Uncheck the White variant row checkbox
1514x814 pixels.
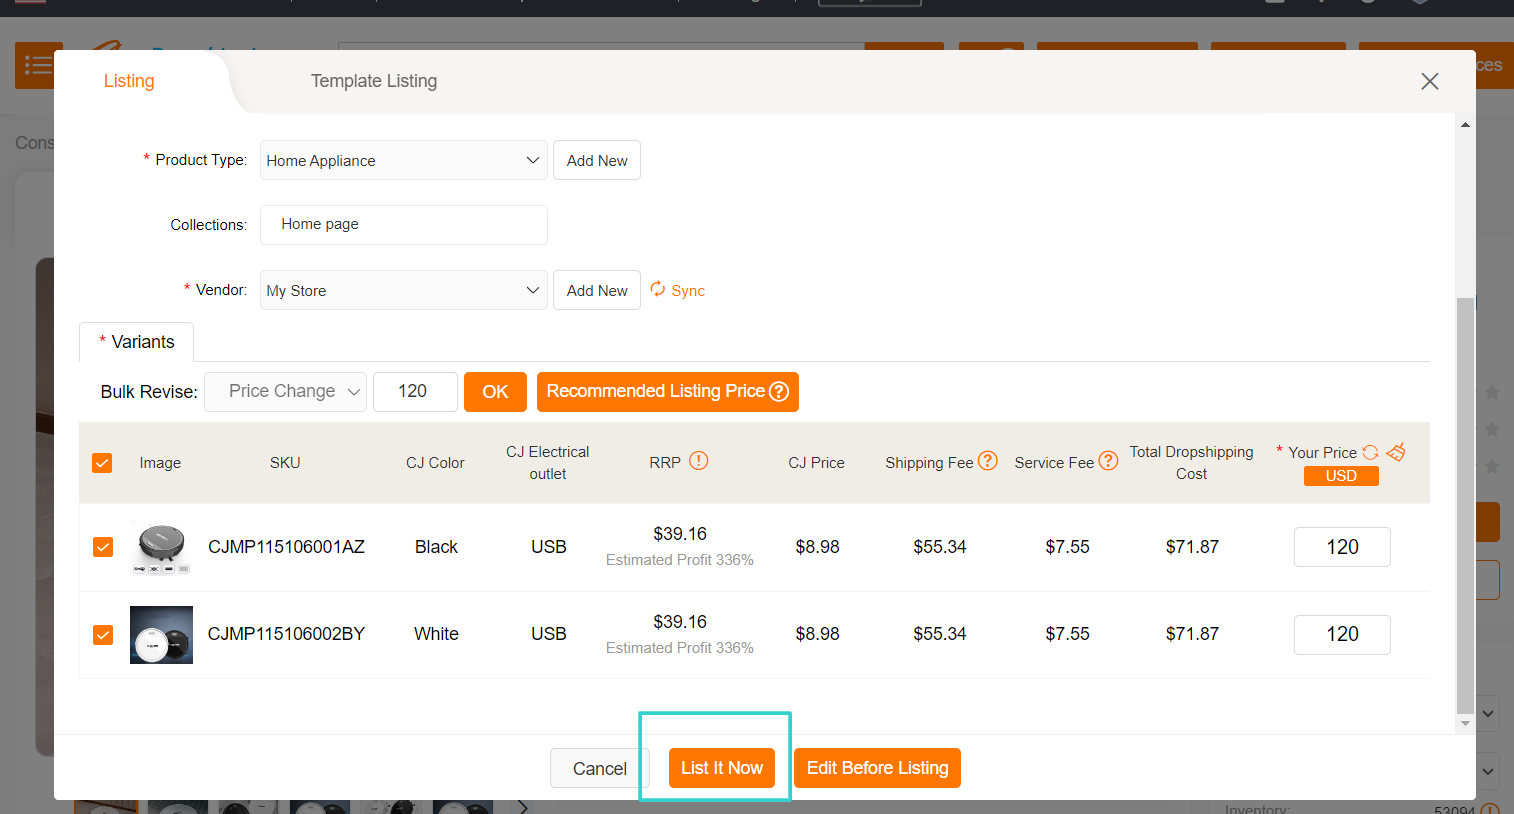(x=103, y=635)
